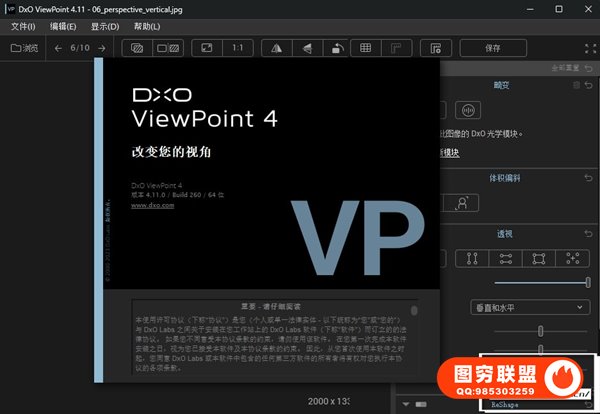Image resolution: width=600 pixels, height=414 pixels.
Task: Click the compare before/after view icon
Action: pyautogui.click(x=138, y=47)
